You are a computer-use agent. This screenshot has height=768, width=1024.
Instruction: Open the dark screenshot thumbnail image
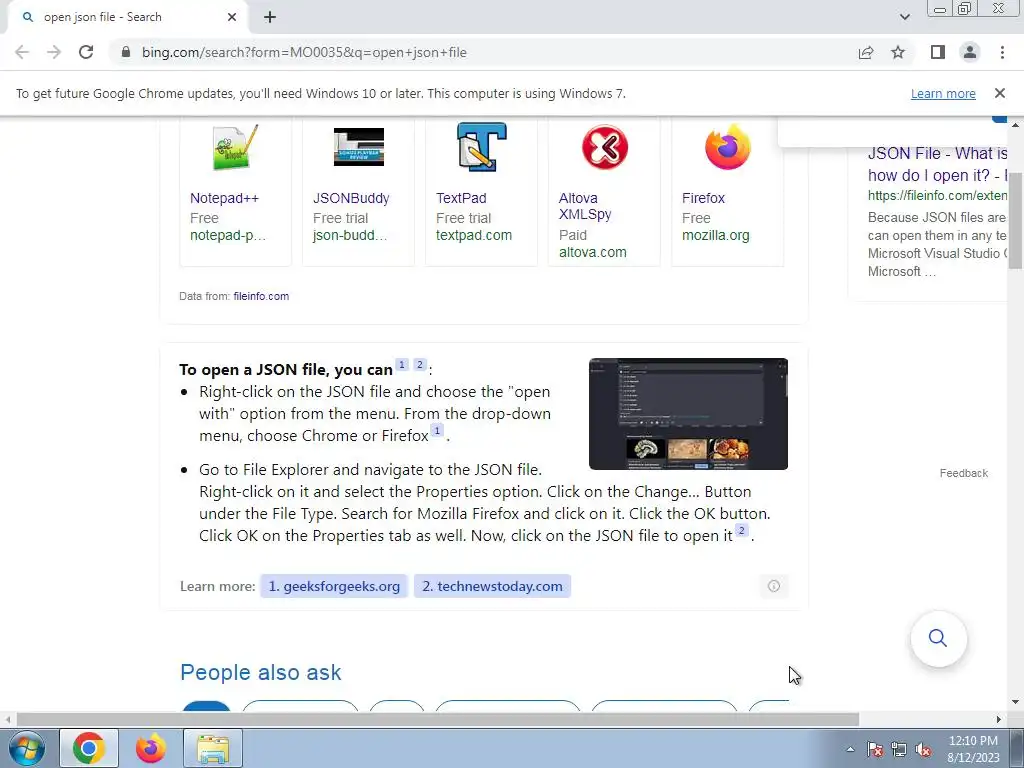coord(688,413)
